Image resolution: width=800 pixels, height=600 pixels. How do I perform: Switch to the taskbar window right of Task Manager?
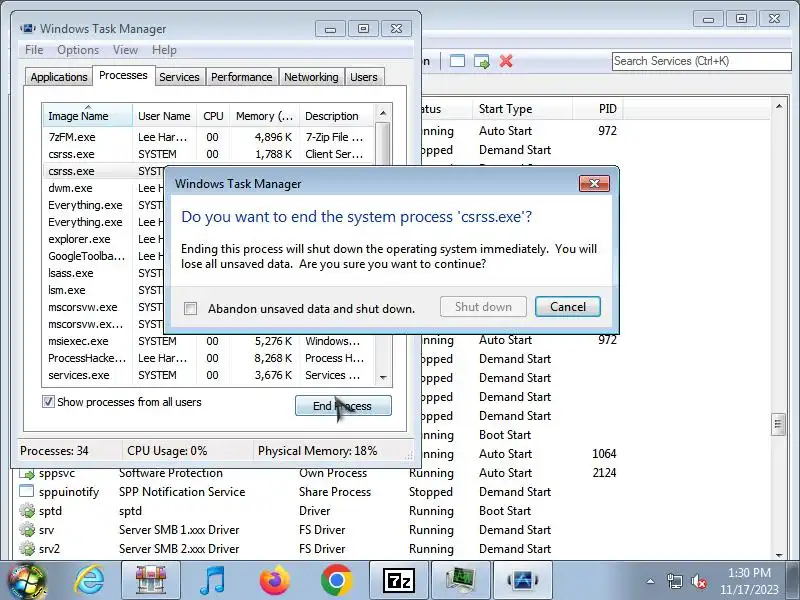523,581
